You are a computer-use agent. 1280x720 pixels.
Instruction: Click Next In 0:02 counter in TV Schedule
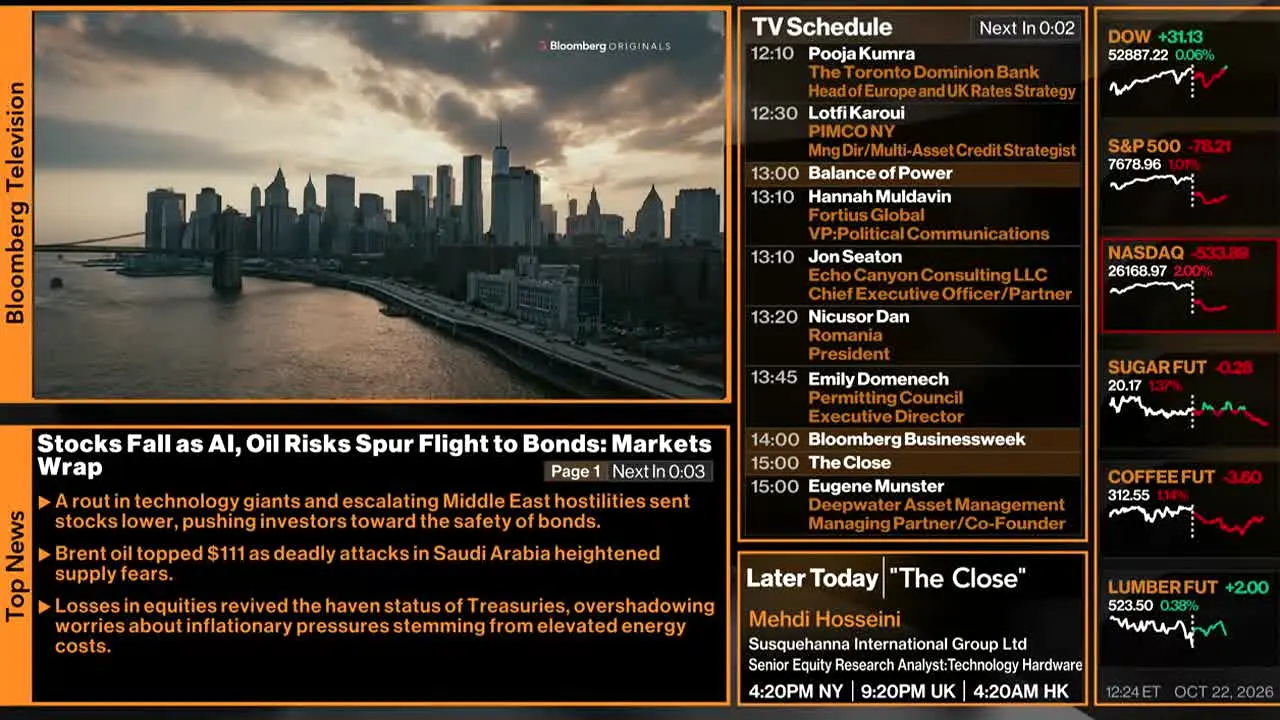pos(1027,28)
